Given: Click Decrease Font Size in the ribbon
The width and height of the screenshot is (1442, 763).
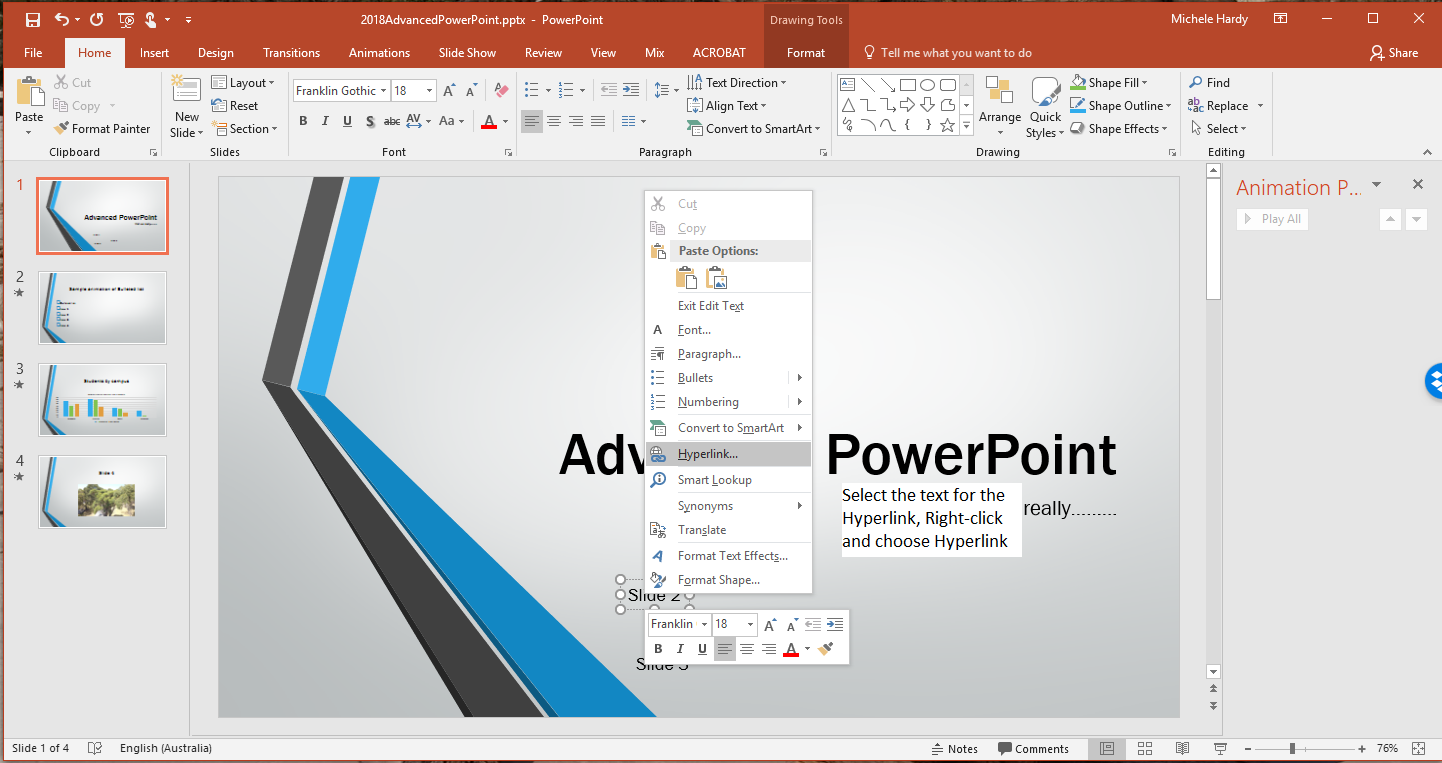Looking at the screenshot, I should point(473,91).
